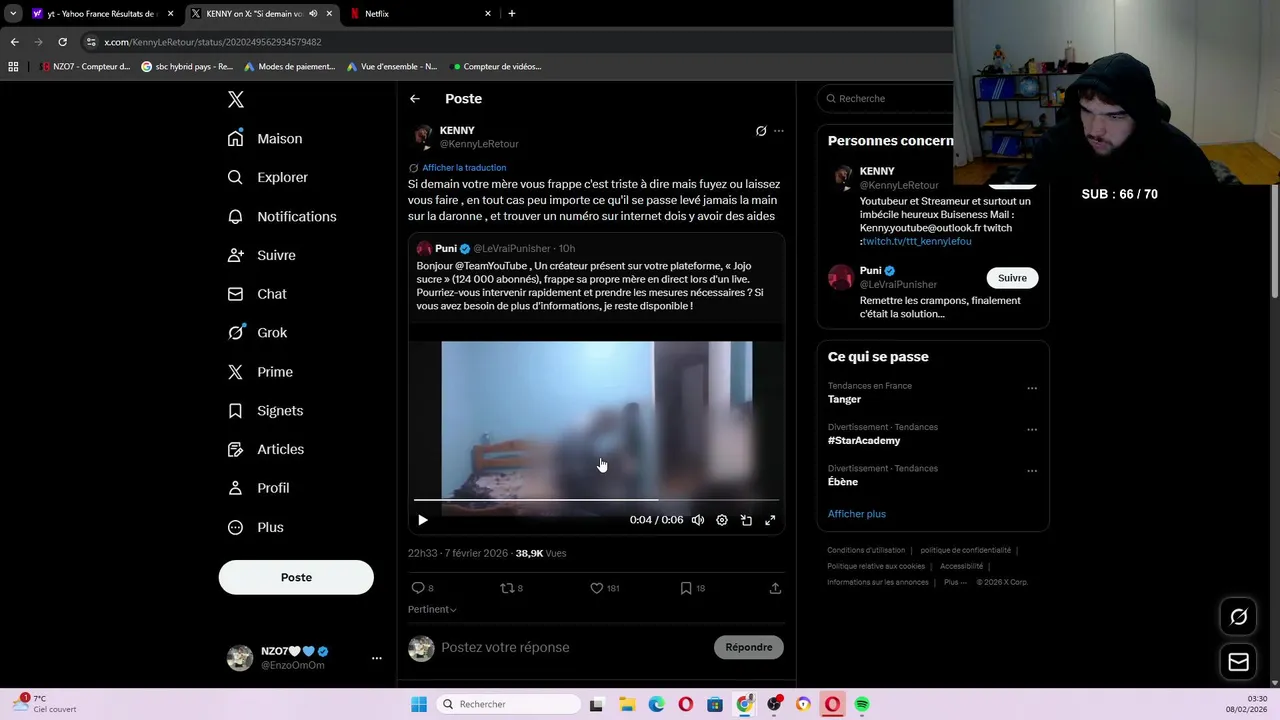Like the post with 181 likes

[597, 588]
